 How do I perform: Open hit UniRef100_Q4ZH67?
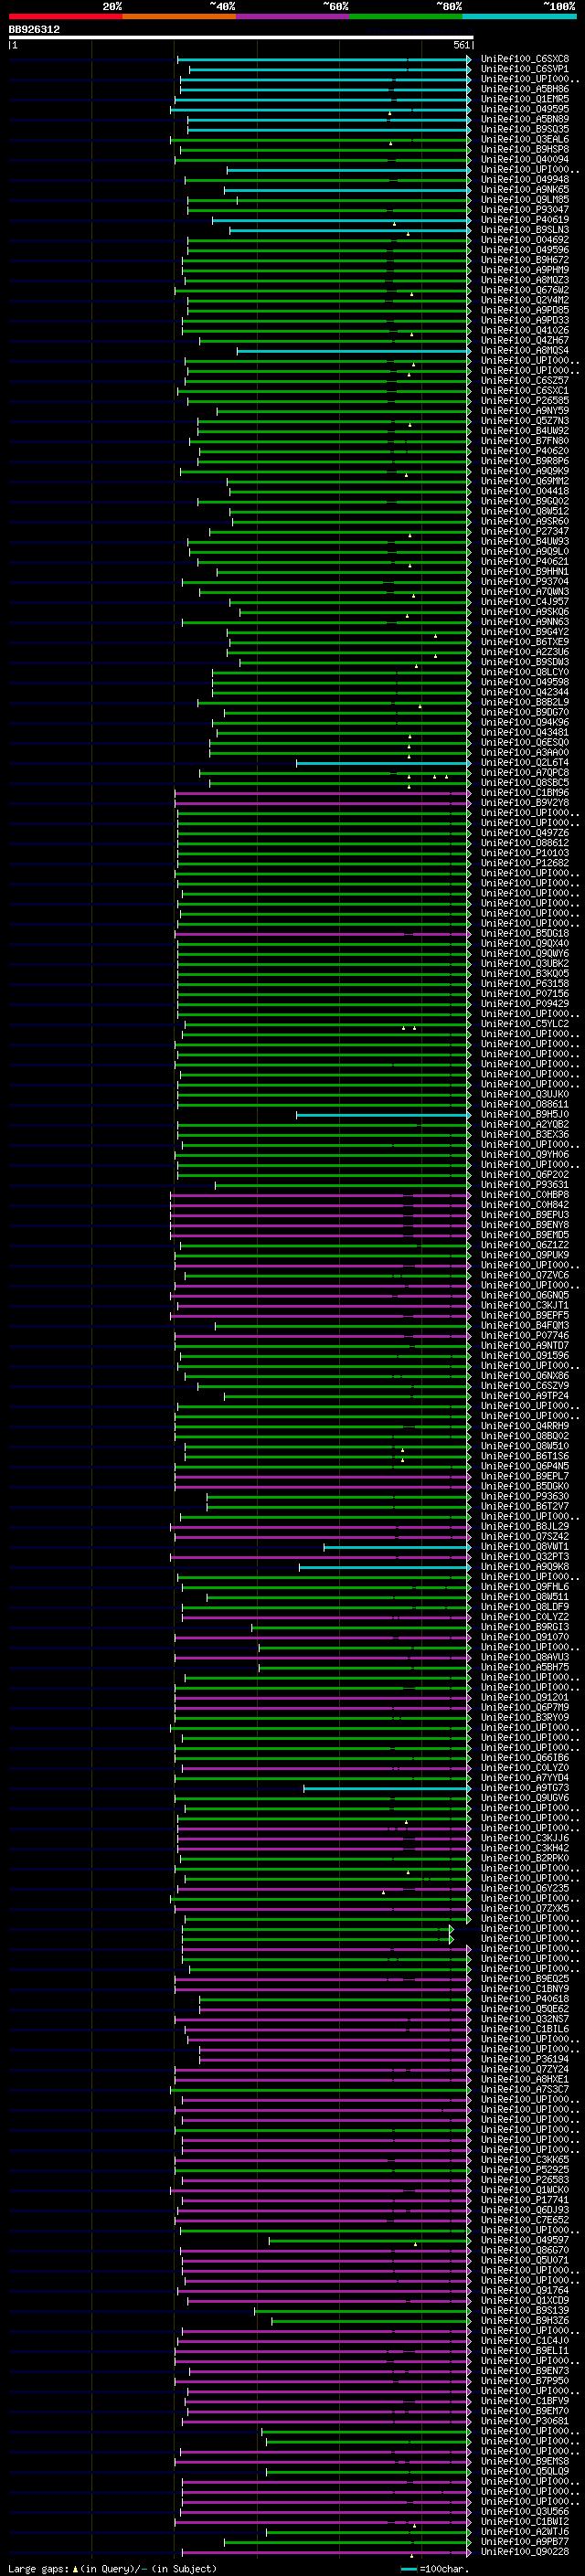click(525, 340)
